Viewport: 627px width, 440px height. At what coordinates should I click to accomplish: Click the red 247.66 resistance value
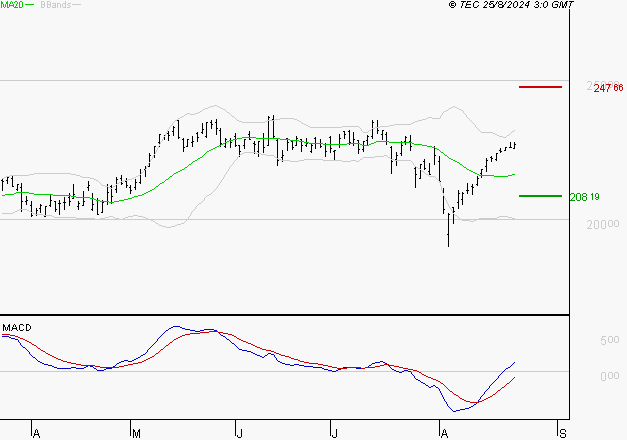(608, 88)
